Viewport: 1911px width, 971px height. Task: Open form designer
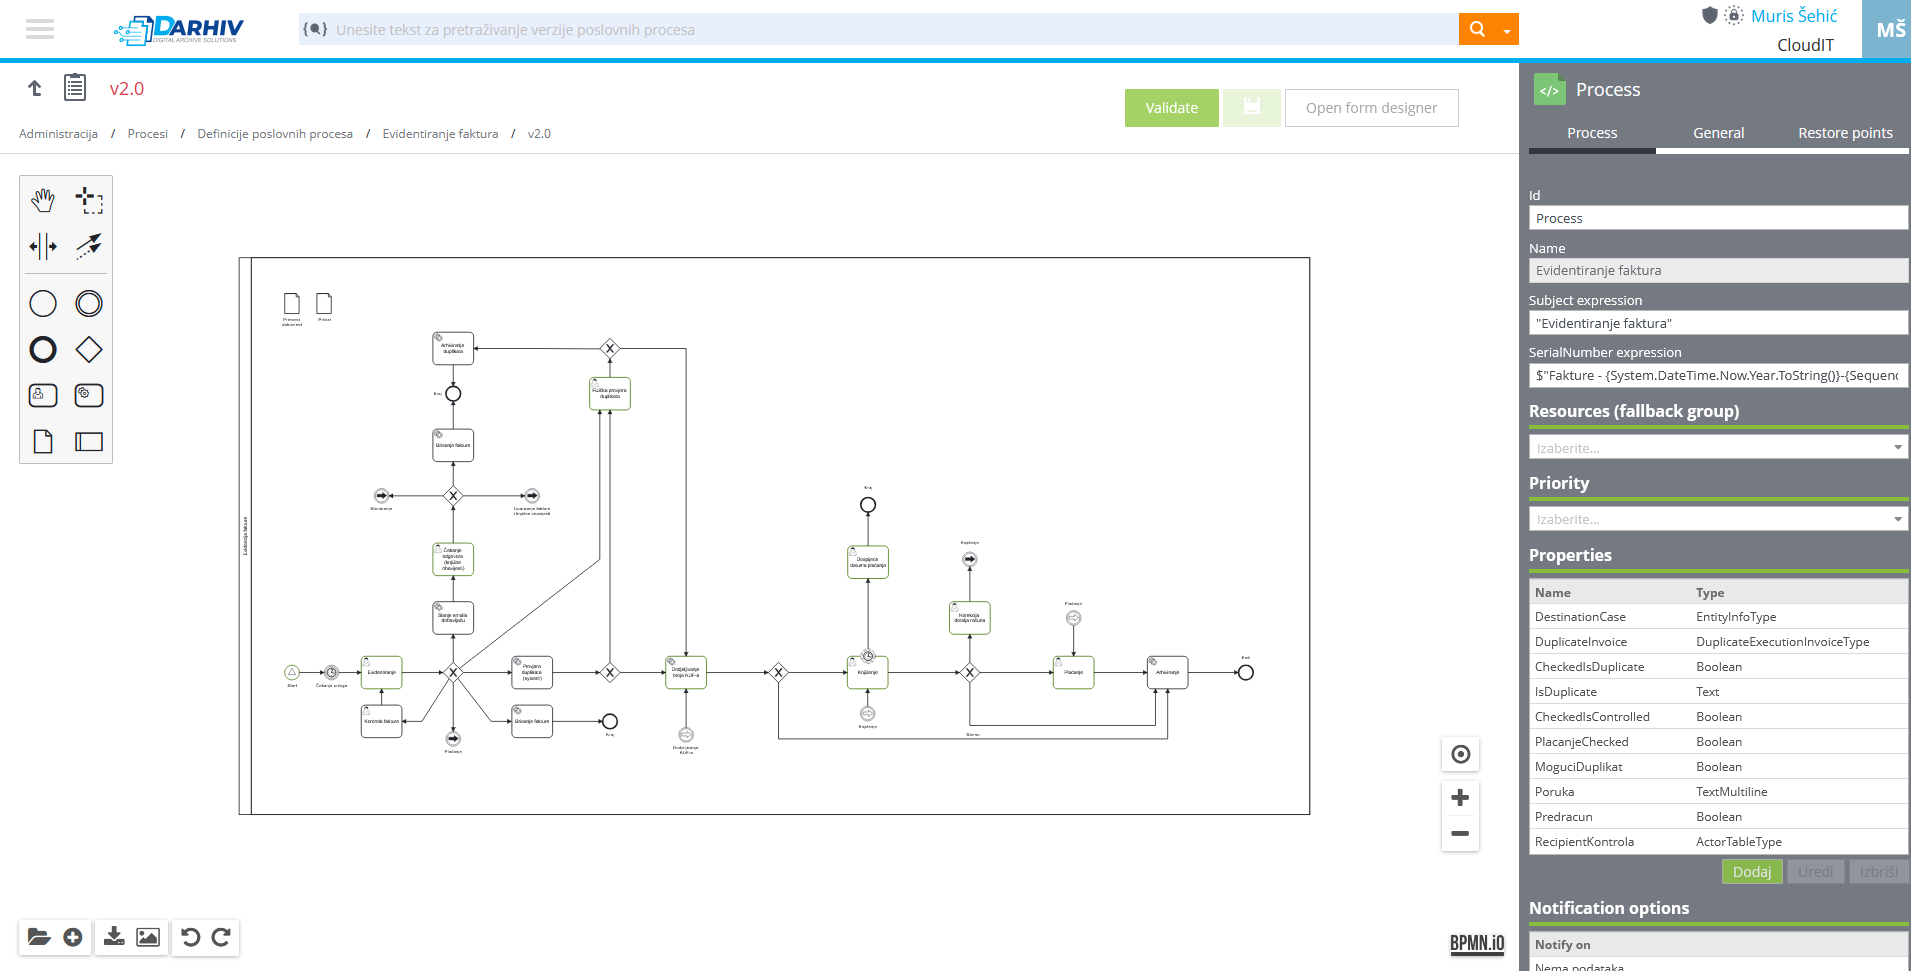[1371, 108]
